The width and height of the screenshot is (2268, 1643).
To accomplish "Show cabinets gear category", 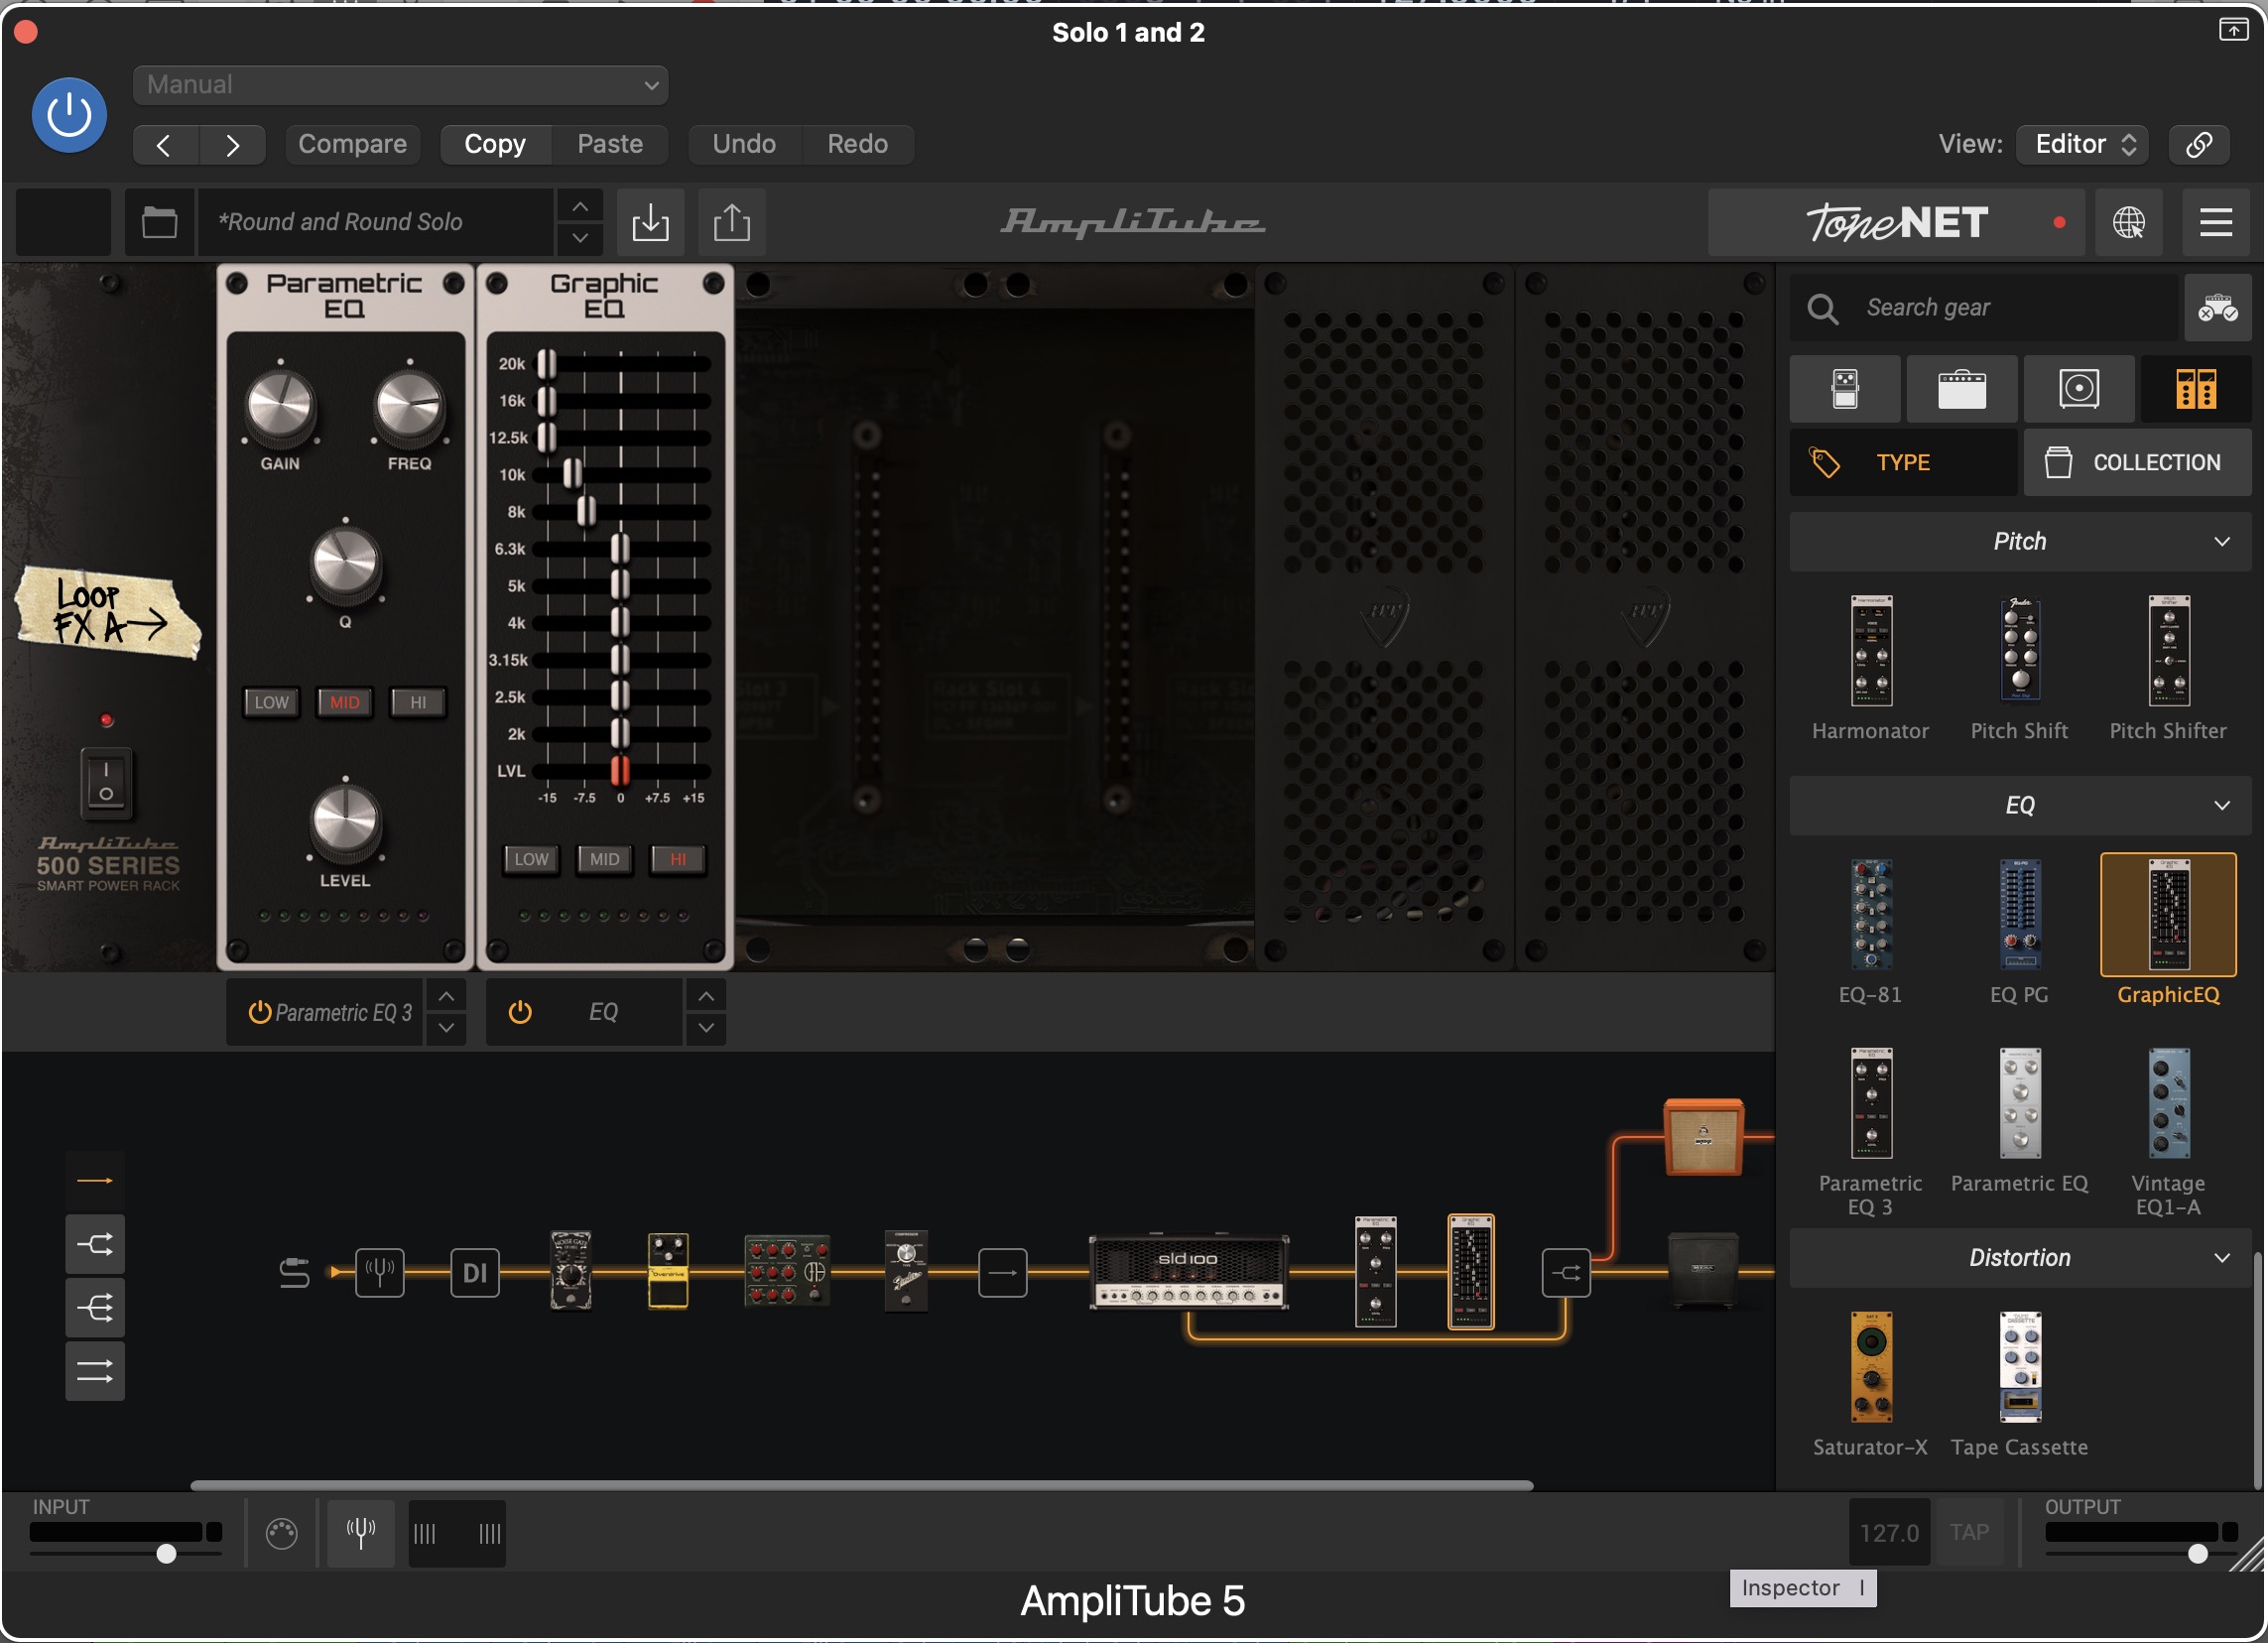I will click(2079, 389).
